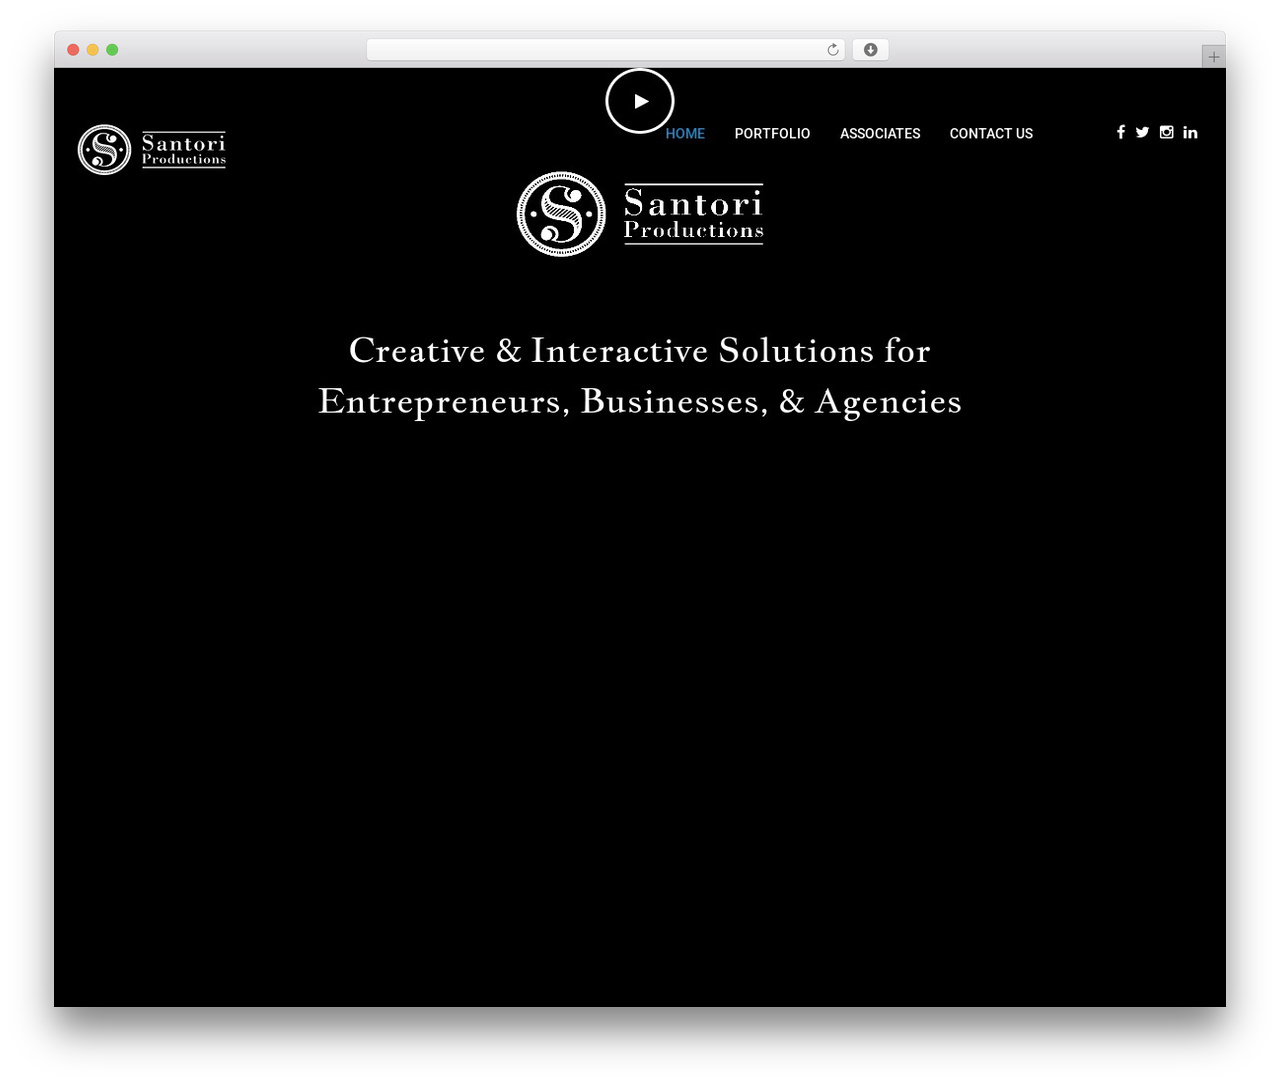1280x1084 pixels.
Task: Open the PORTFOLIO menu item
Action: click(772, 133)
